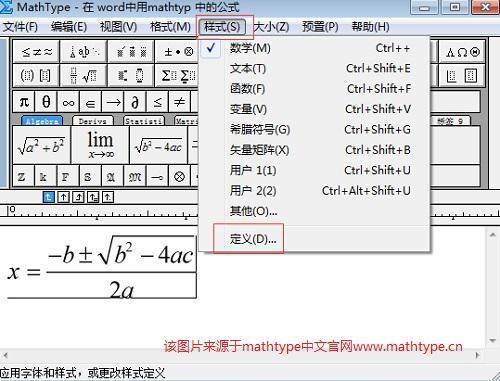Insert the infinity symbol
This screenshot has height=381, width=500.
(x=68, y=102)
